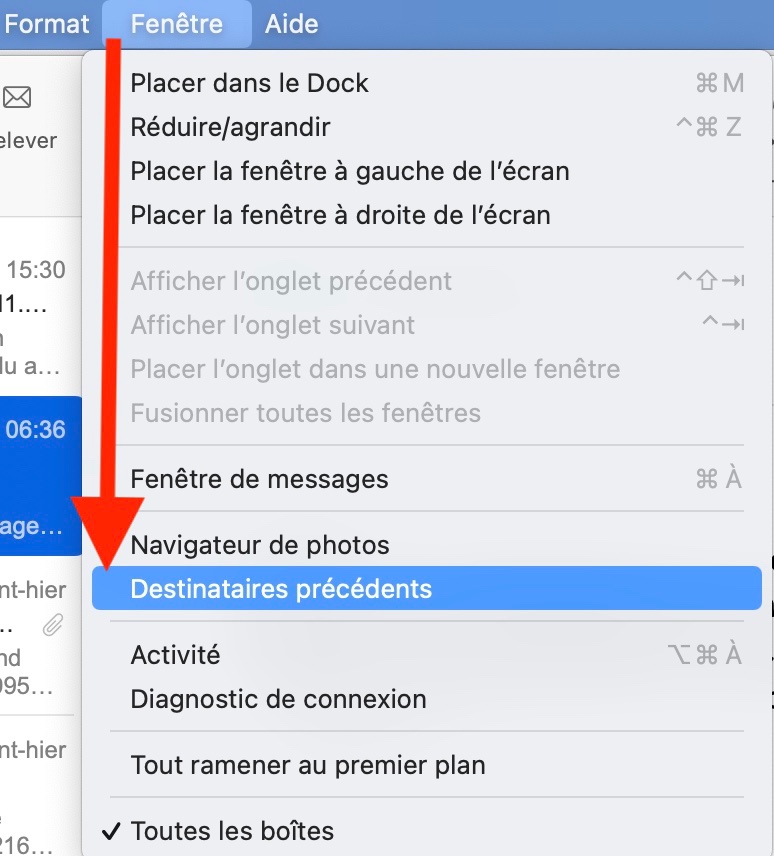Viewport: 774px width, 856px height.
Task: Select Tout ramener au premier plan
Action: pyautogui.click(x=308, y=766)
